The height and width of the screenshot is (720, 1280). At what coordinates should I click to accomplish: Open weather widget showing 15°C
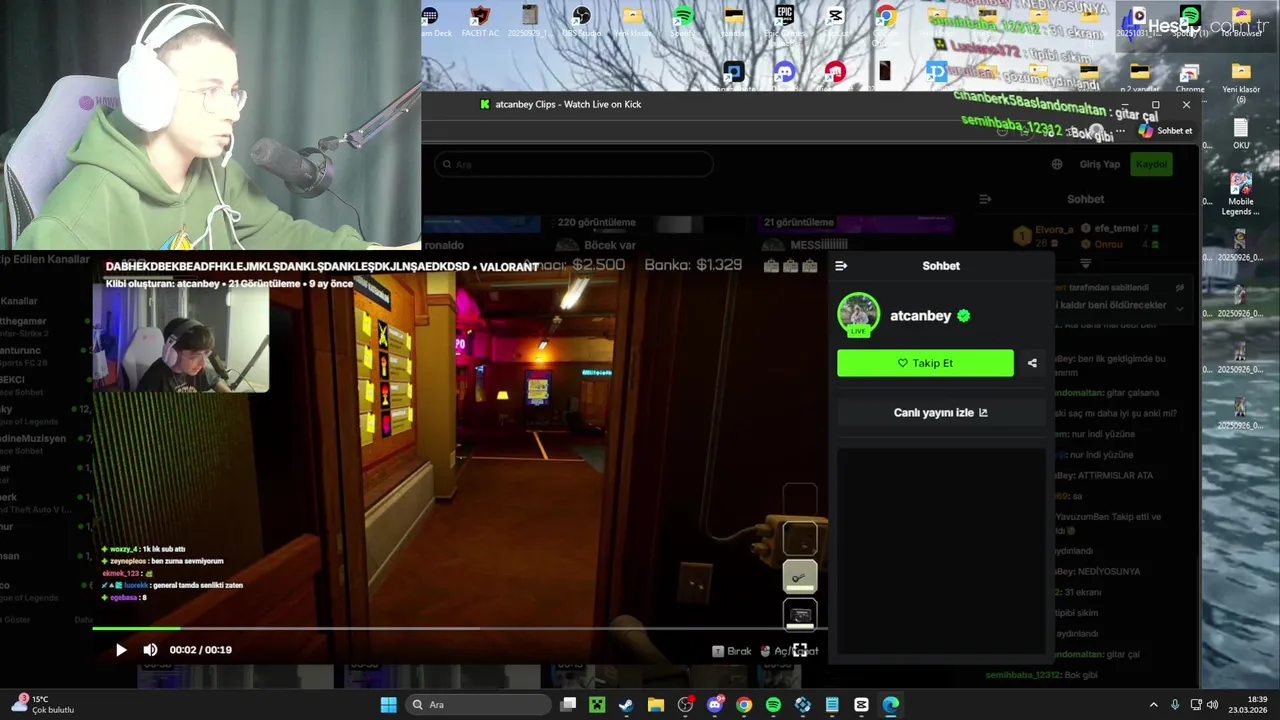[x=43, y=705]
